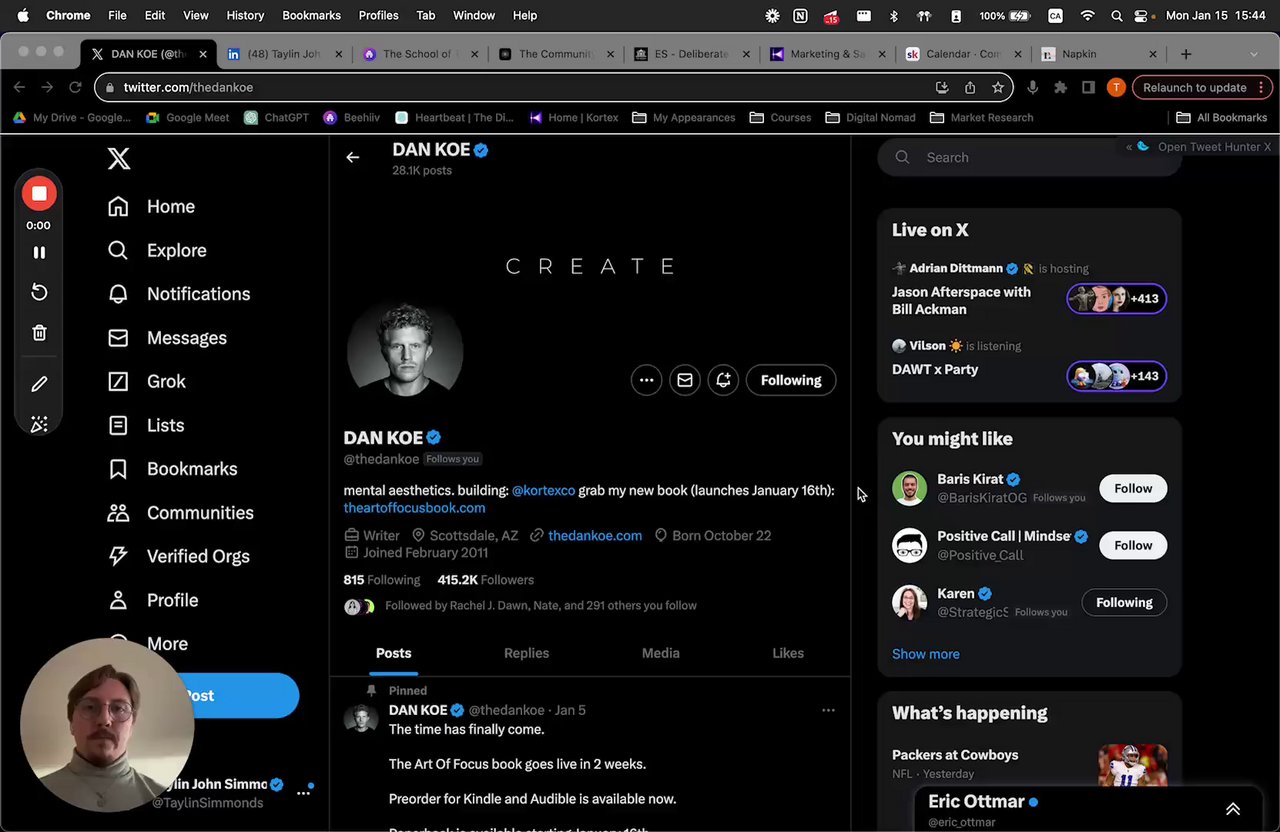Viewport: 1280px width, 832px height.
Task: Open Grok in the sidebar
Action: click(146, 381)
